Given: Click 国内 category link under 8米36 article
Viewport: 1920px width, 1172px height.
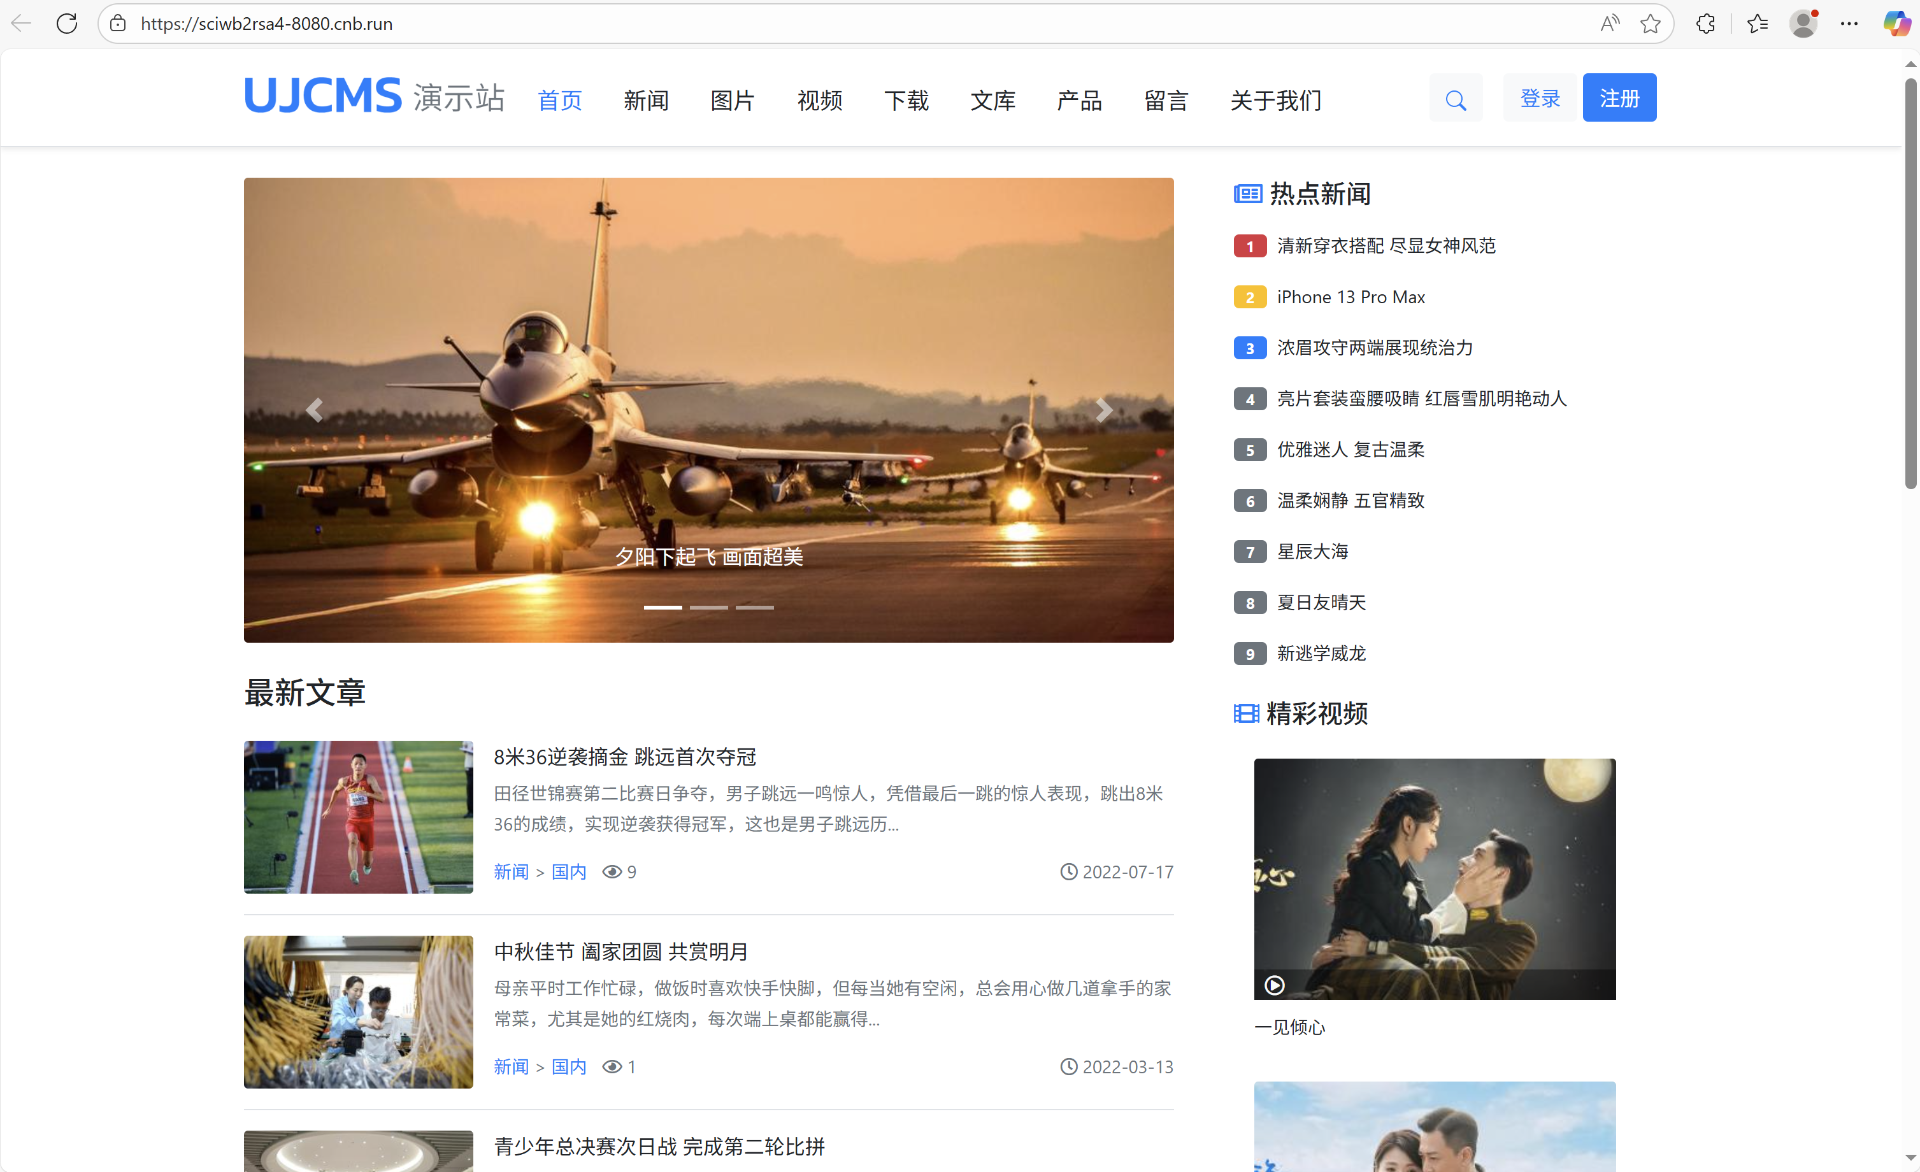Looking at the screenshot, I should click(x=569, y=872).
